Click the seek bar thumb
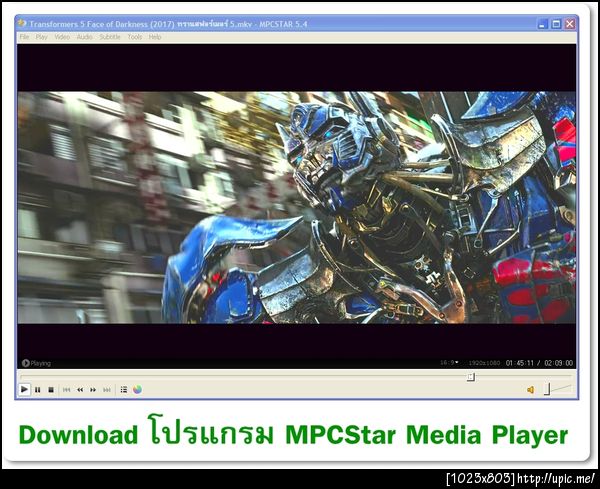This screenshot has width=600, height=489. (x=471, y=377)
